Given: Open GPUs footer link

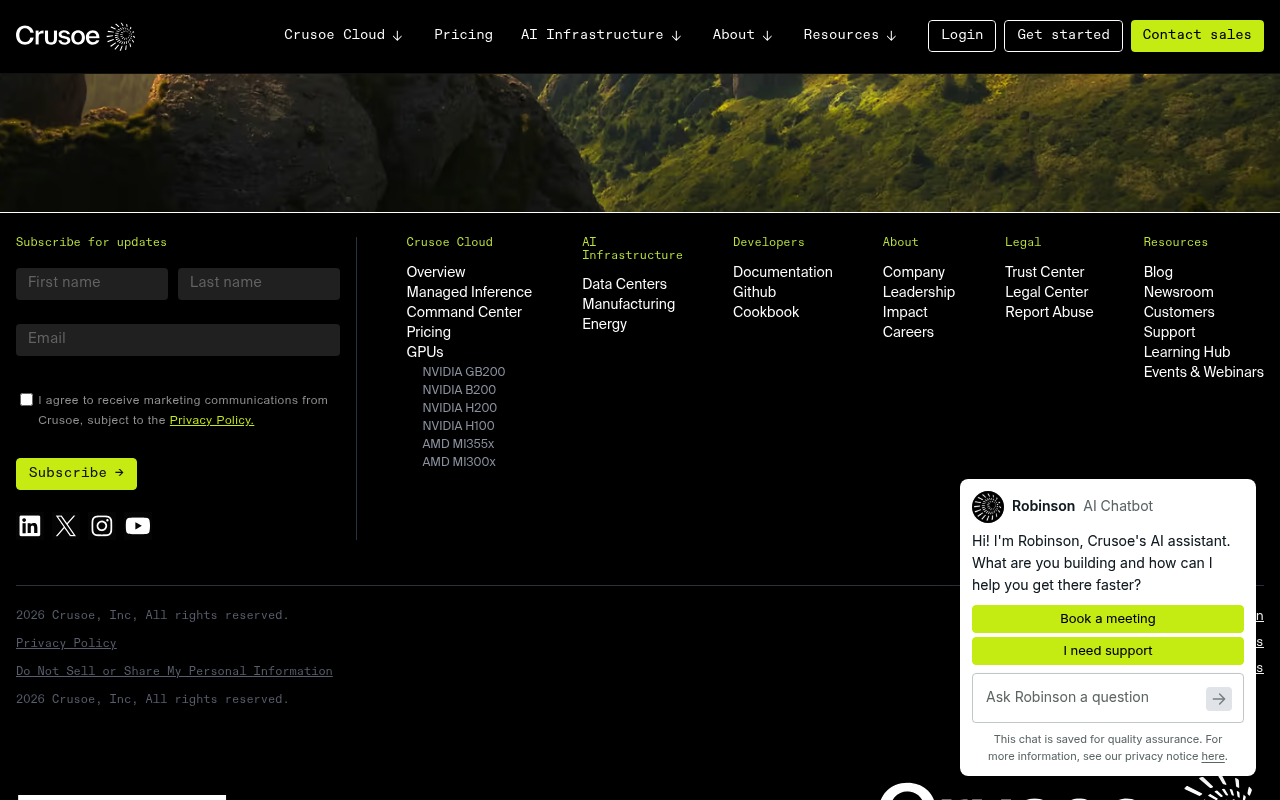Looking at the screenshot, I should (x=425, y=352).
